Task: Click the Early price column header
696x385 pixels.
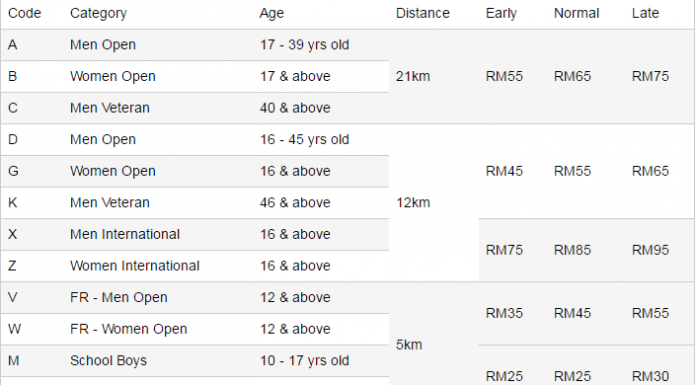Action: coord(501,13)
